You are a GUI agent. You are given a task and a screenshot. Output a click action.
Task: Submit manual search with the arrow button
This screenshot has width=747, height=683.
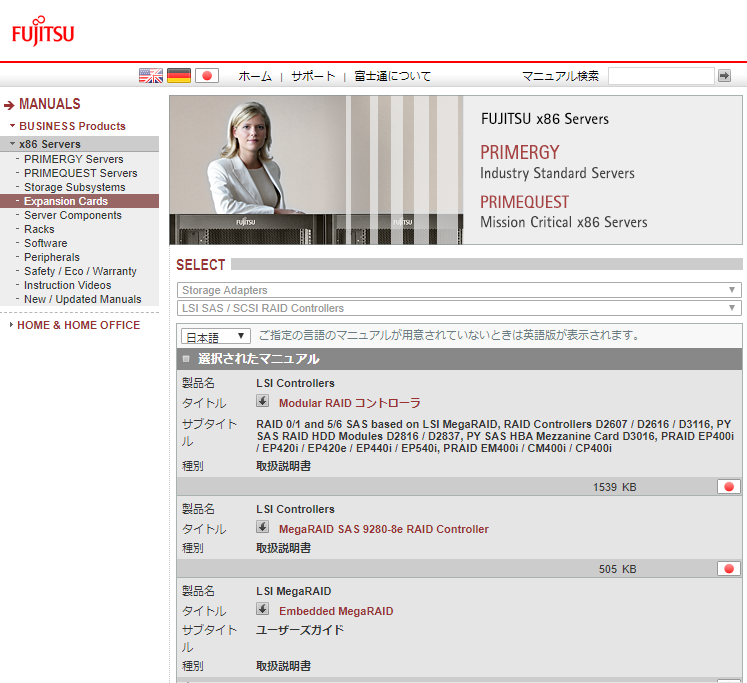click(725, 76)
